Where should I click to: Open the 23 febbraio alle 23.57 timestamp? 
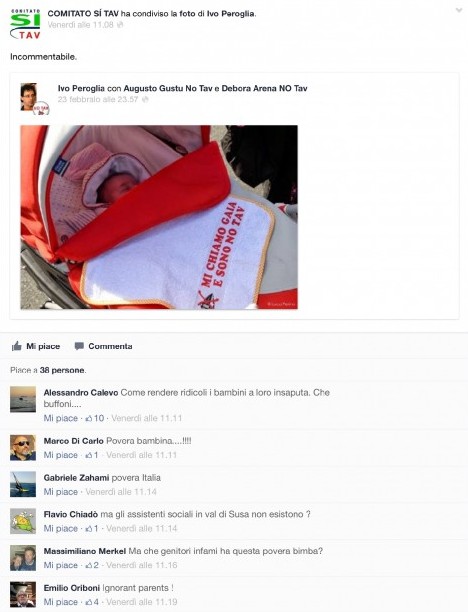[98, 99]
